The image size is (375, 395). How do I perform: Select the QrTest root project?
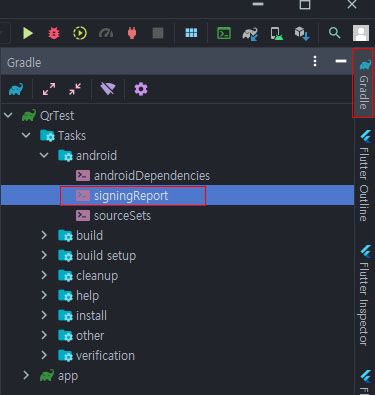pyautogui.click(x=57, y=116)
